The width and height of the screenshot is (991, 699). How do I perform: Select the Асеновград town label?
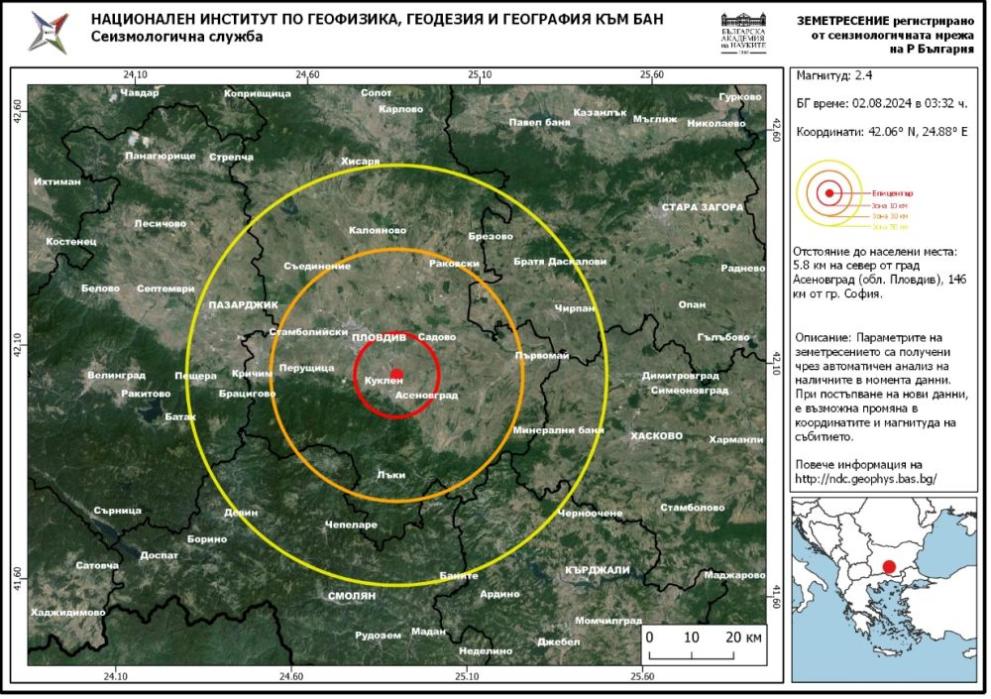426,396
